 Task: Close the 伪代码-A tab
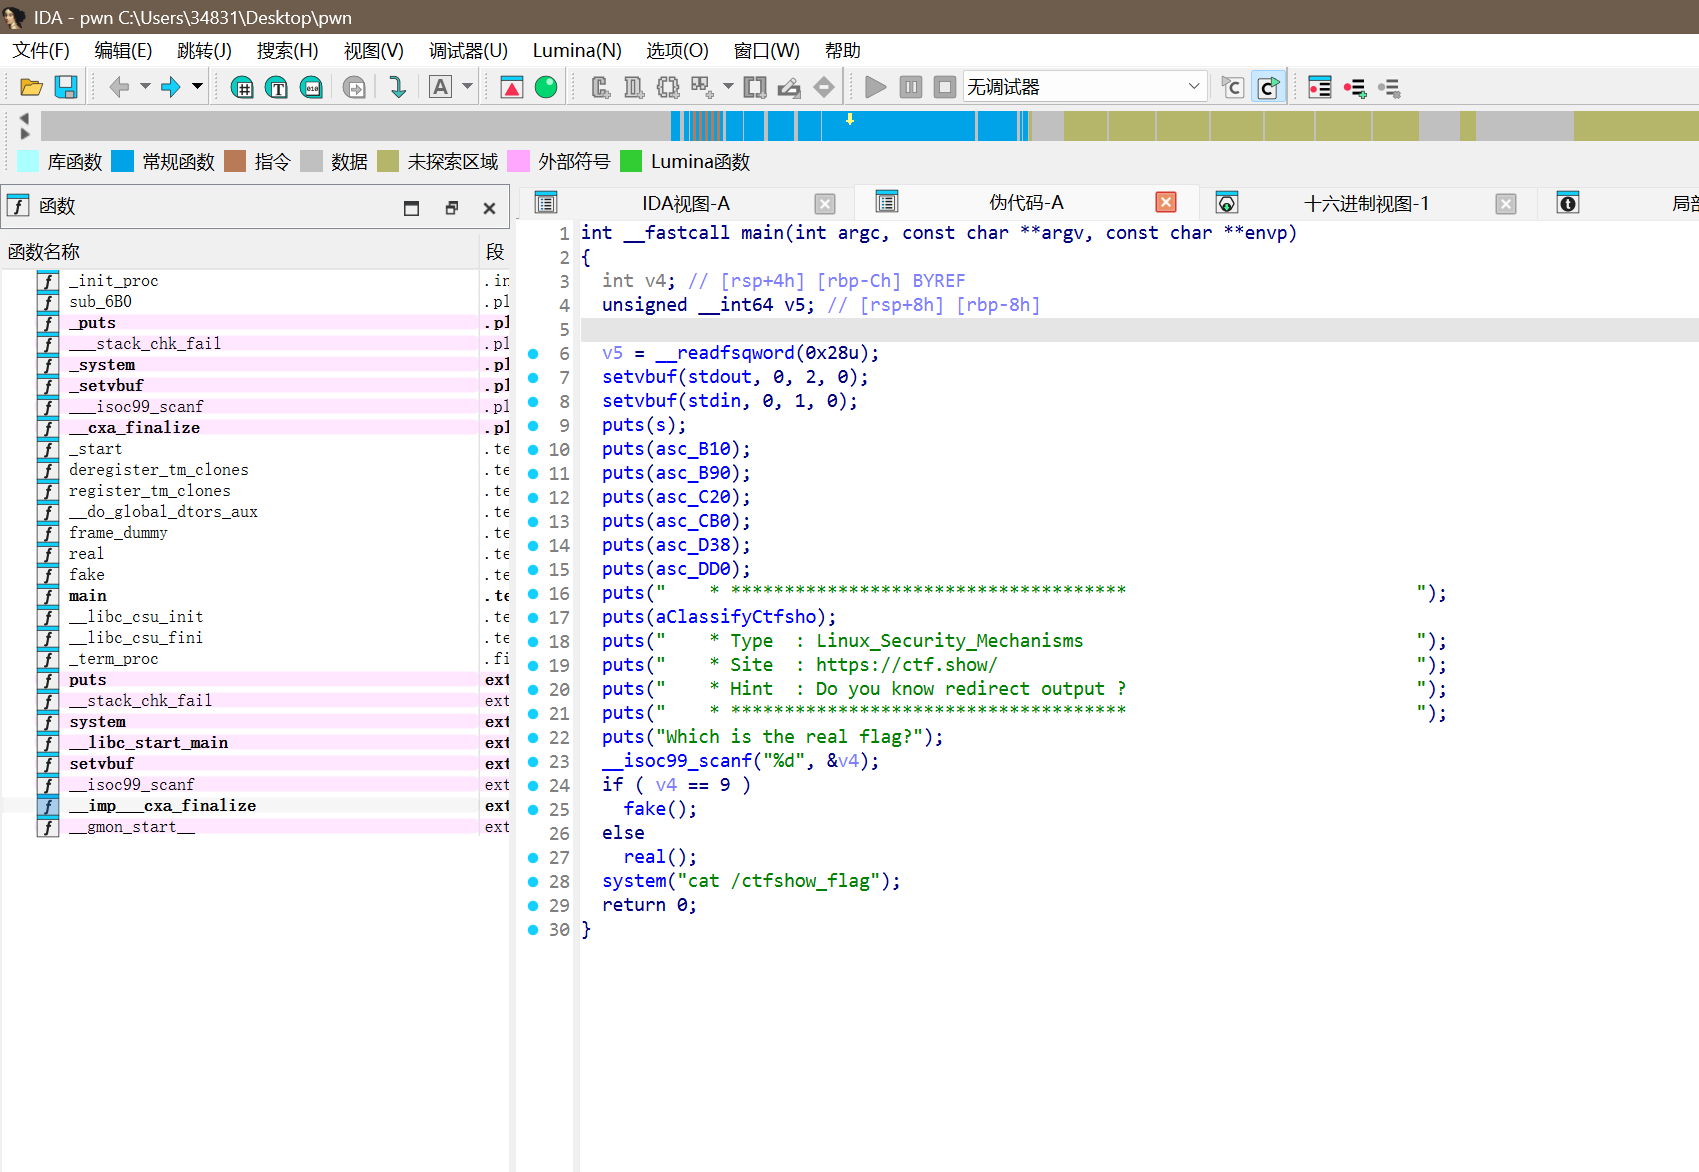(x=1166, y=203)
